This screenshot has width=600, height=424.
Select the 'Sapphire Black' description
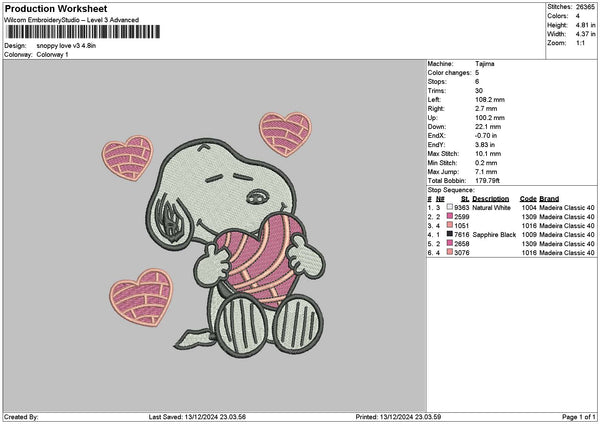[494, 235]
